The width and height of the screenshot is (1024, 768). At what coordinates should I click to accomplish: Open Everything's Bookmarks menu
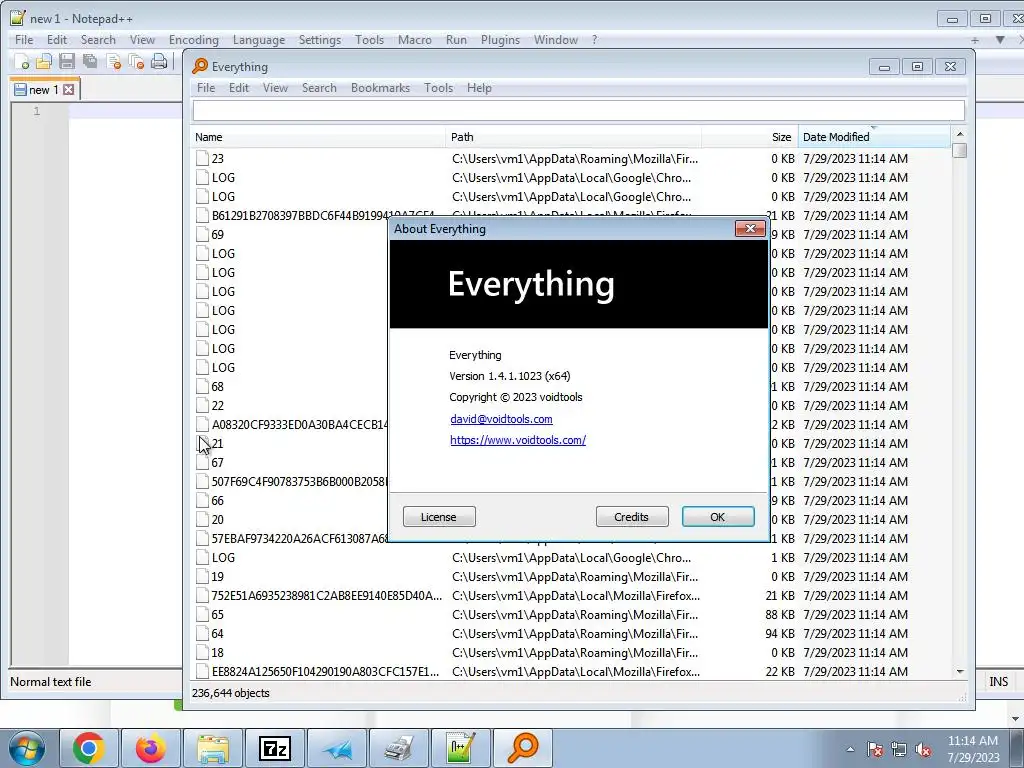380,88
